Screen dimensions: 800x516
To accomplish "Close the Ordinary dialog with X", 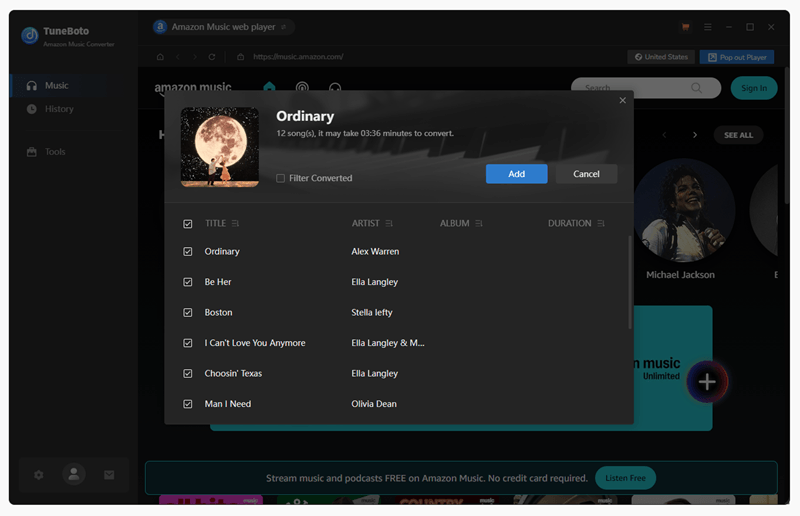I will click(622, 100).
